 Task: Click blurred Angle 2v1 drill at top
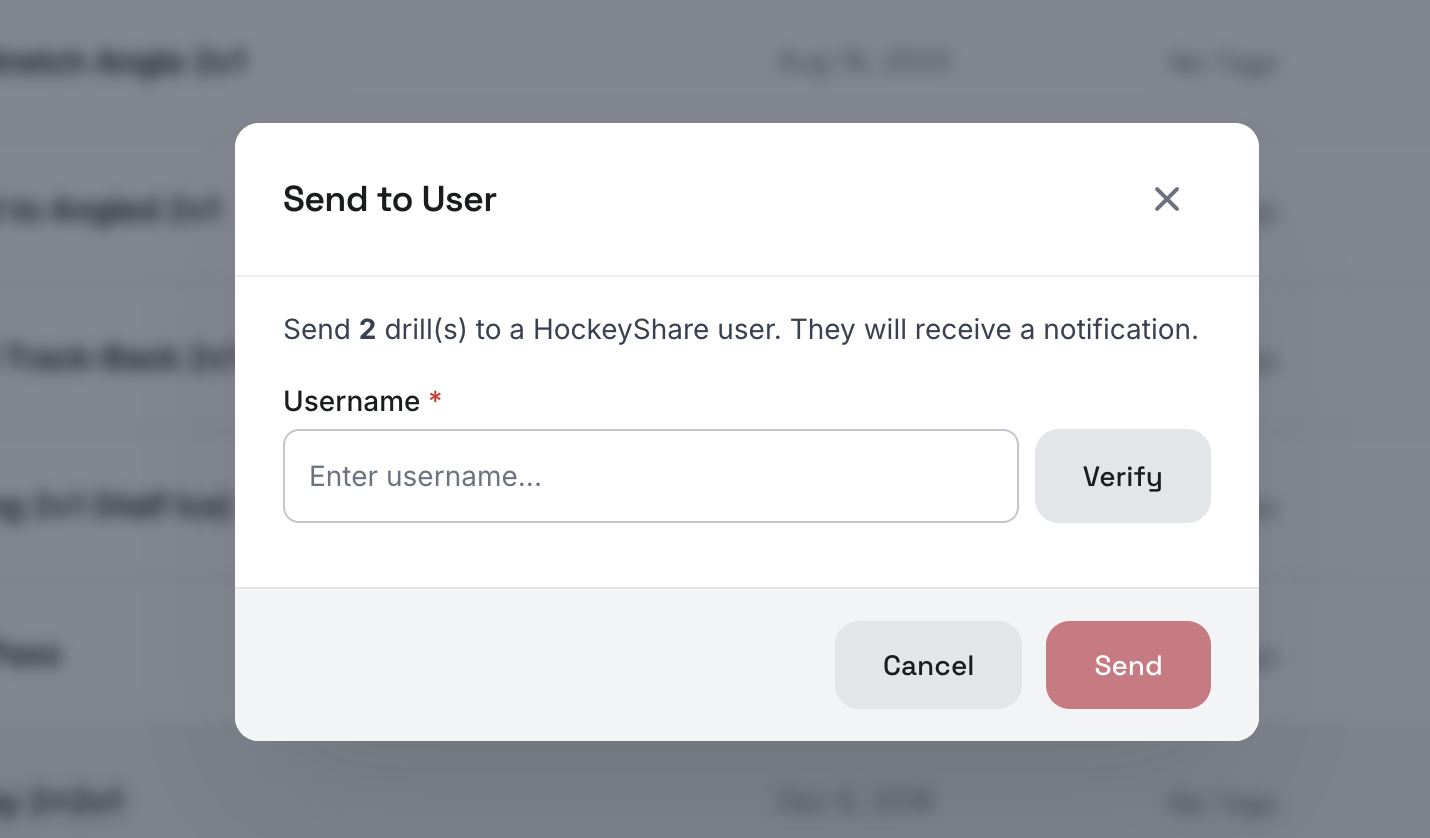tap(125, 62)
